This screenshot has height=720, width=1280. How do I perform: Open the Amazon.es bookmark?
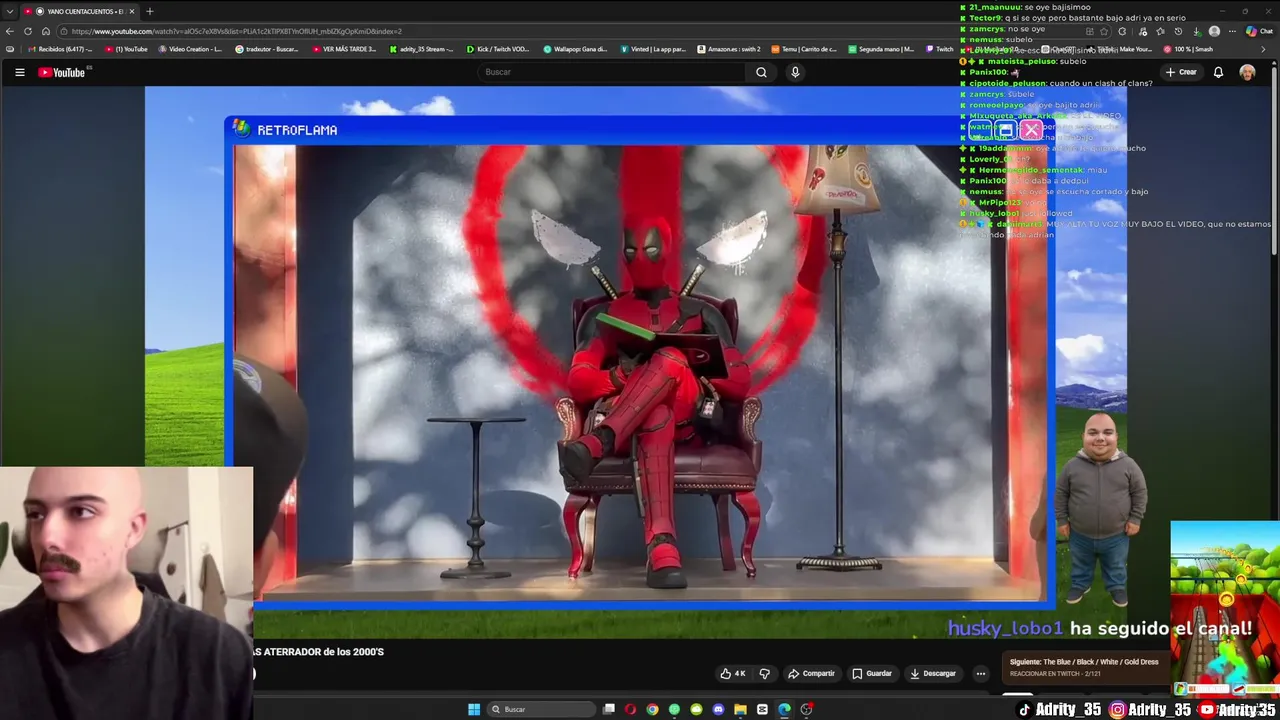pyautogui.click(x=729, y=49)
